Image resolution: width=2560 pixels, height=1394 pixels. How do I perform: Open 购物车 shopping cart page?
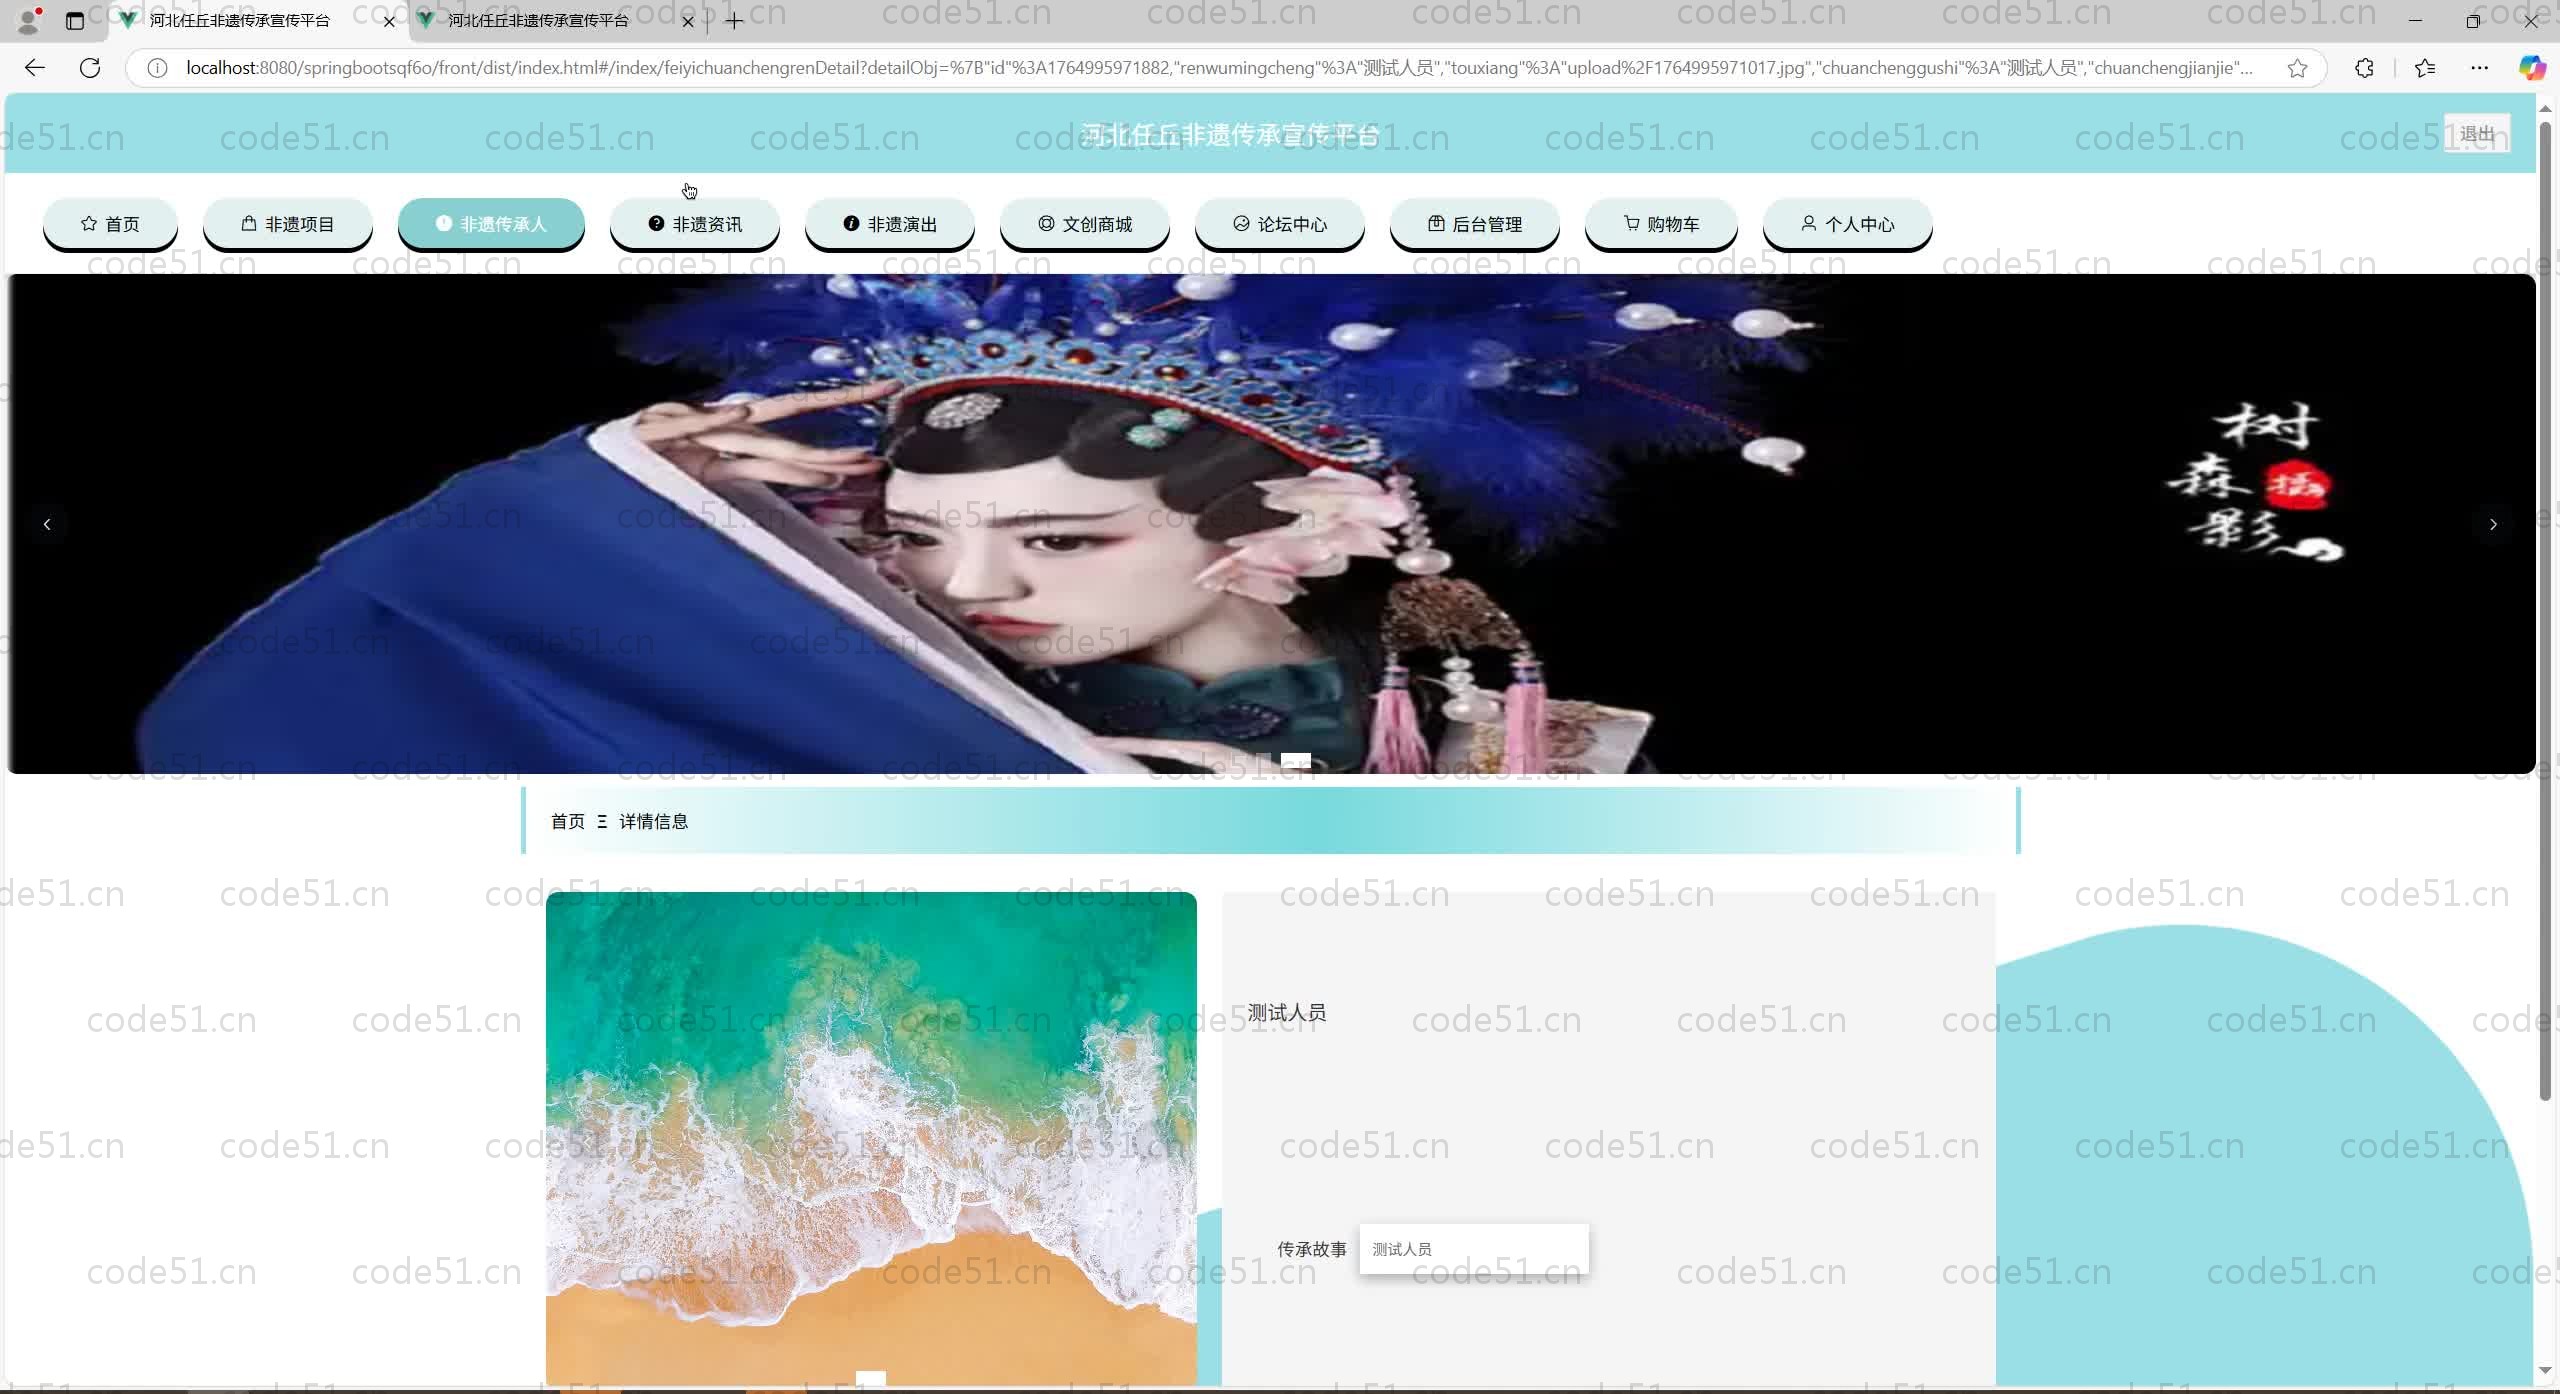(x=1661, y=224)
